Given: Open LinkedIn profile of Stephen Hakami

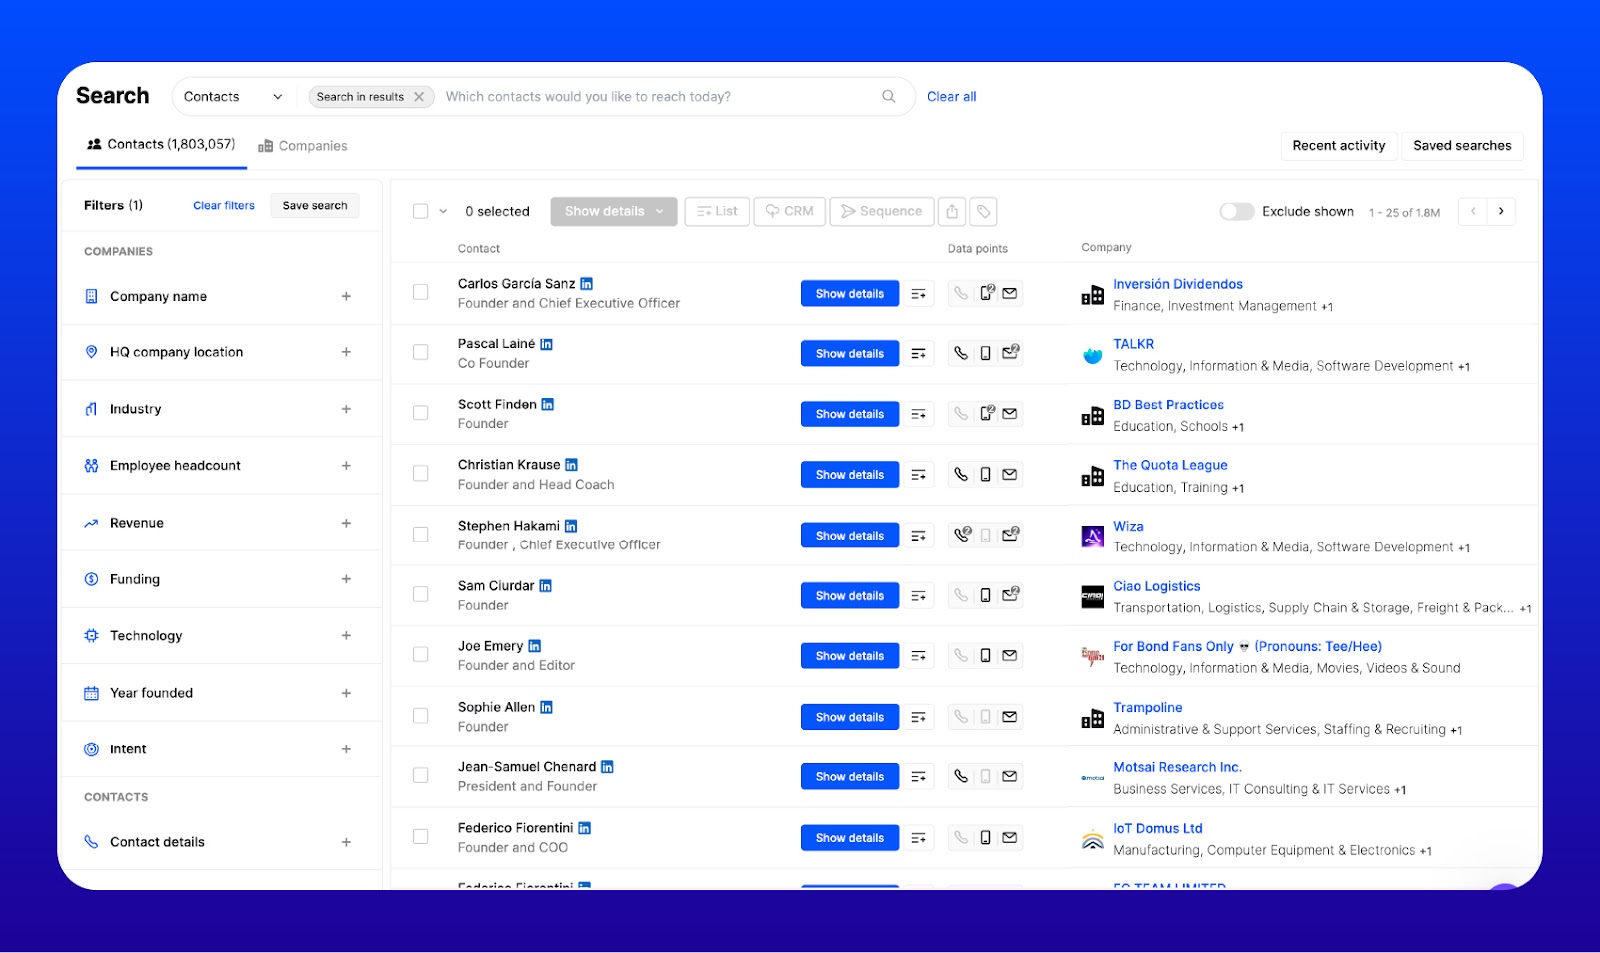Looking at the screenshot, I should 571,526.
